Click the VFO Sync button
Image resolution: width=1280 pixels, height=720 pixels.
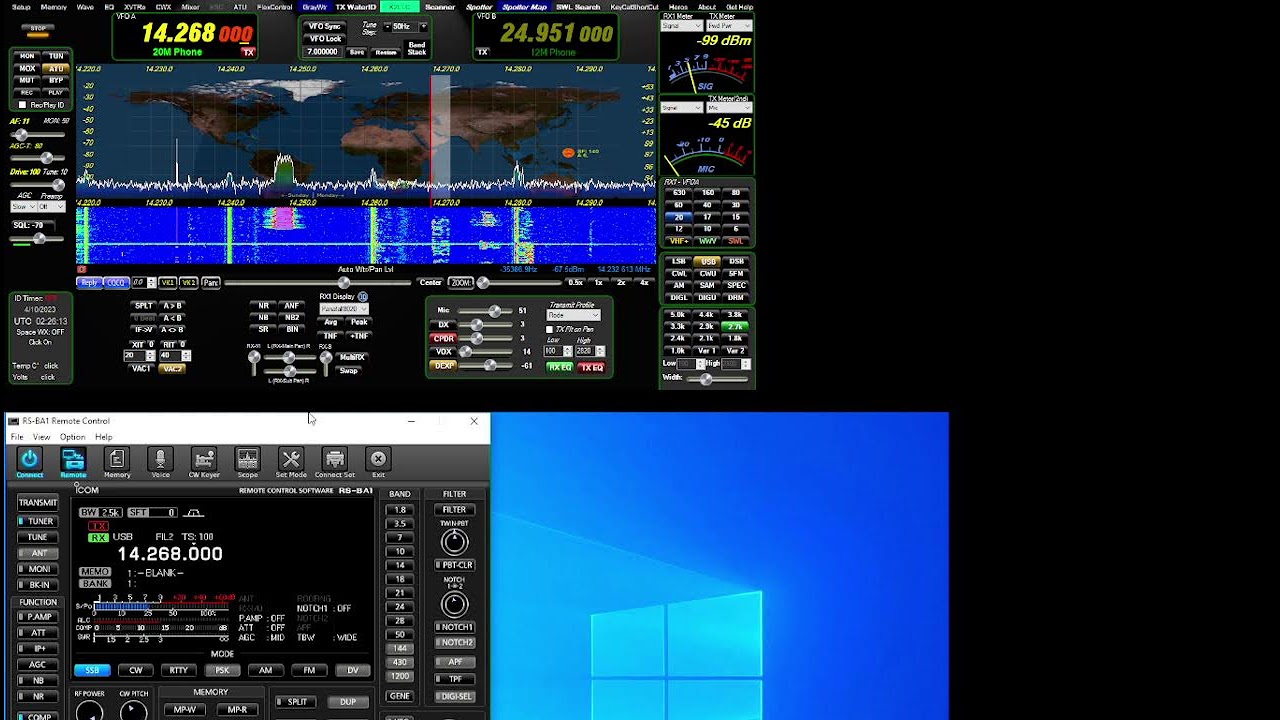pos(324,27)
